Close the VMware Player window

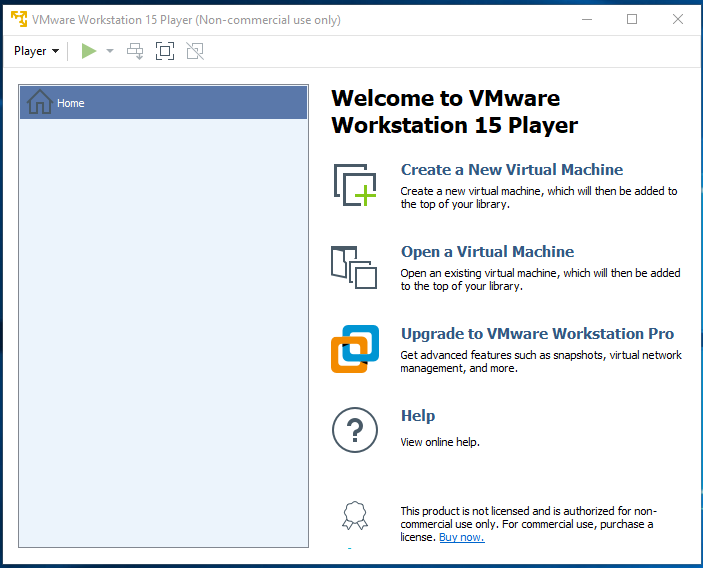678,19
